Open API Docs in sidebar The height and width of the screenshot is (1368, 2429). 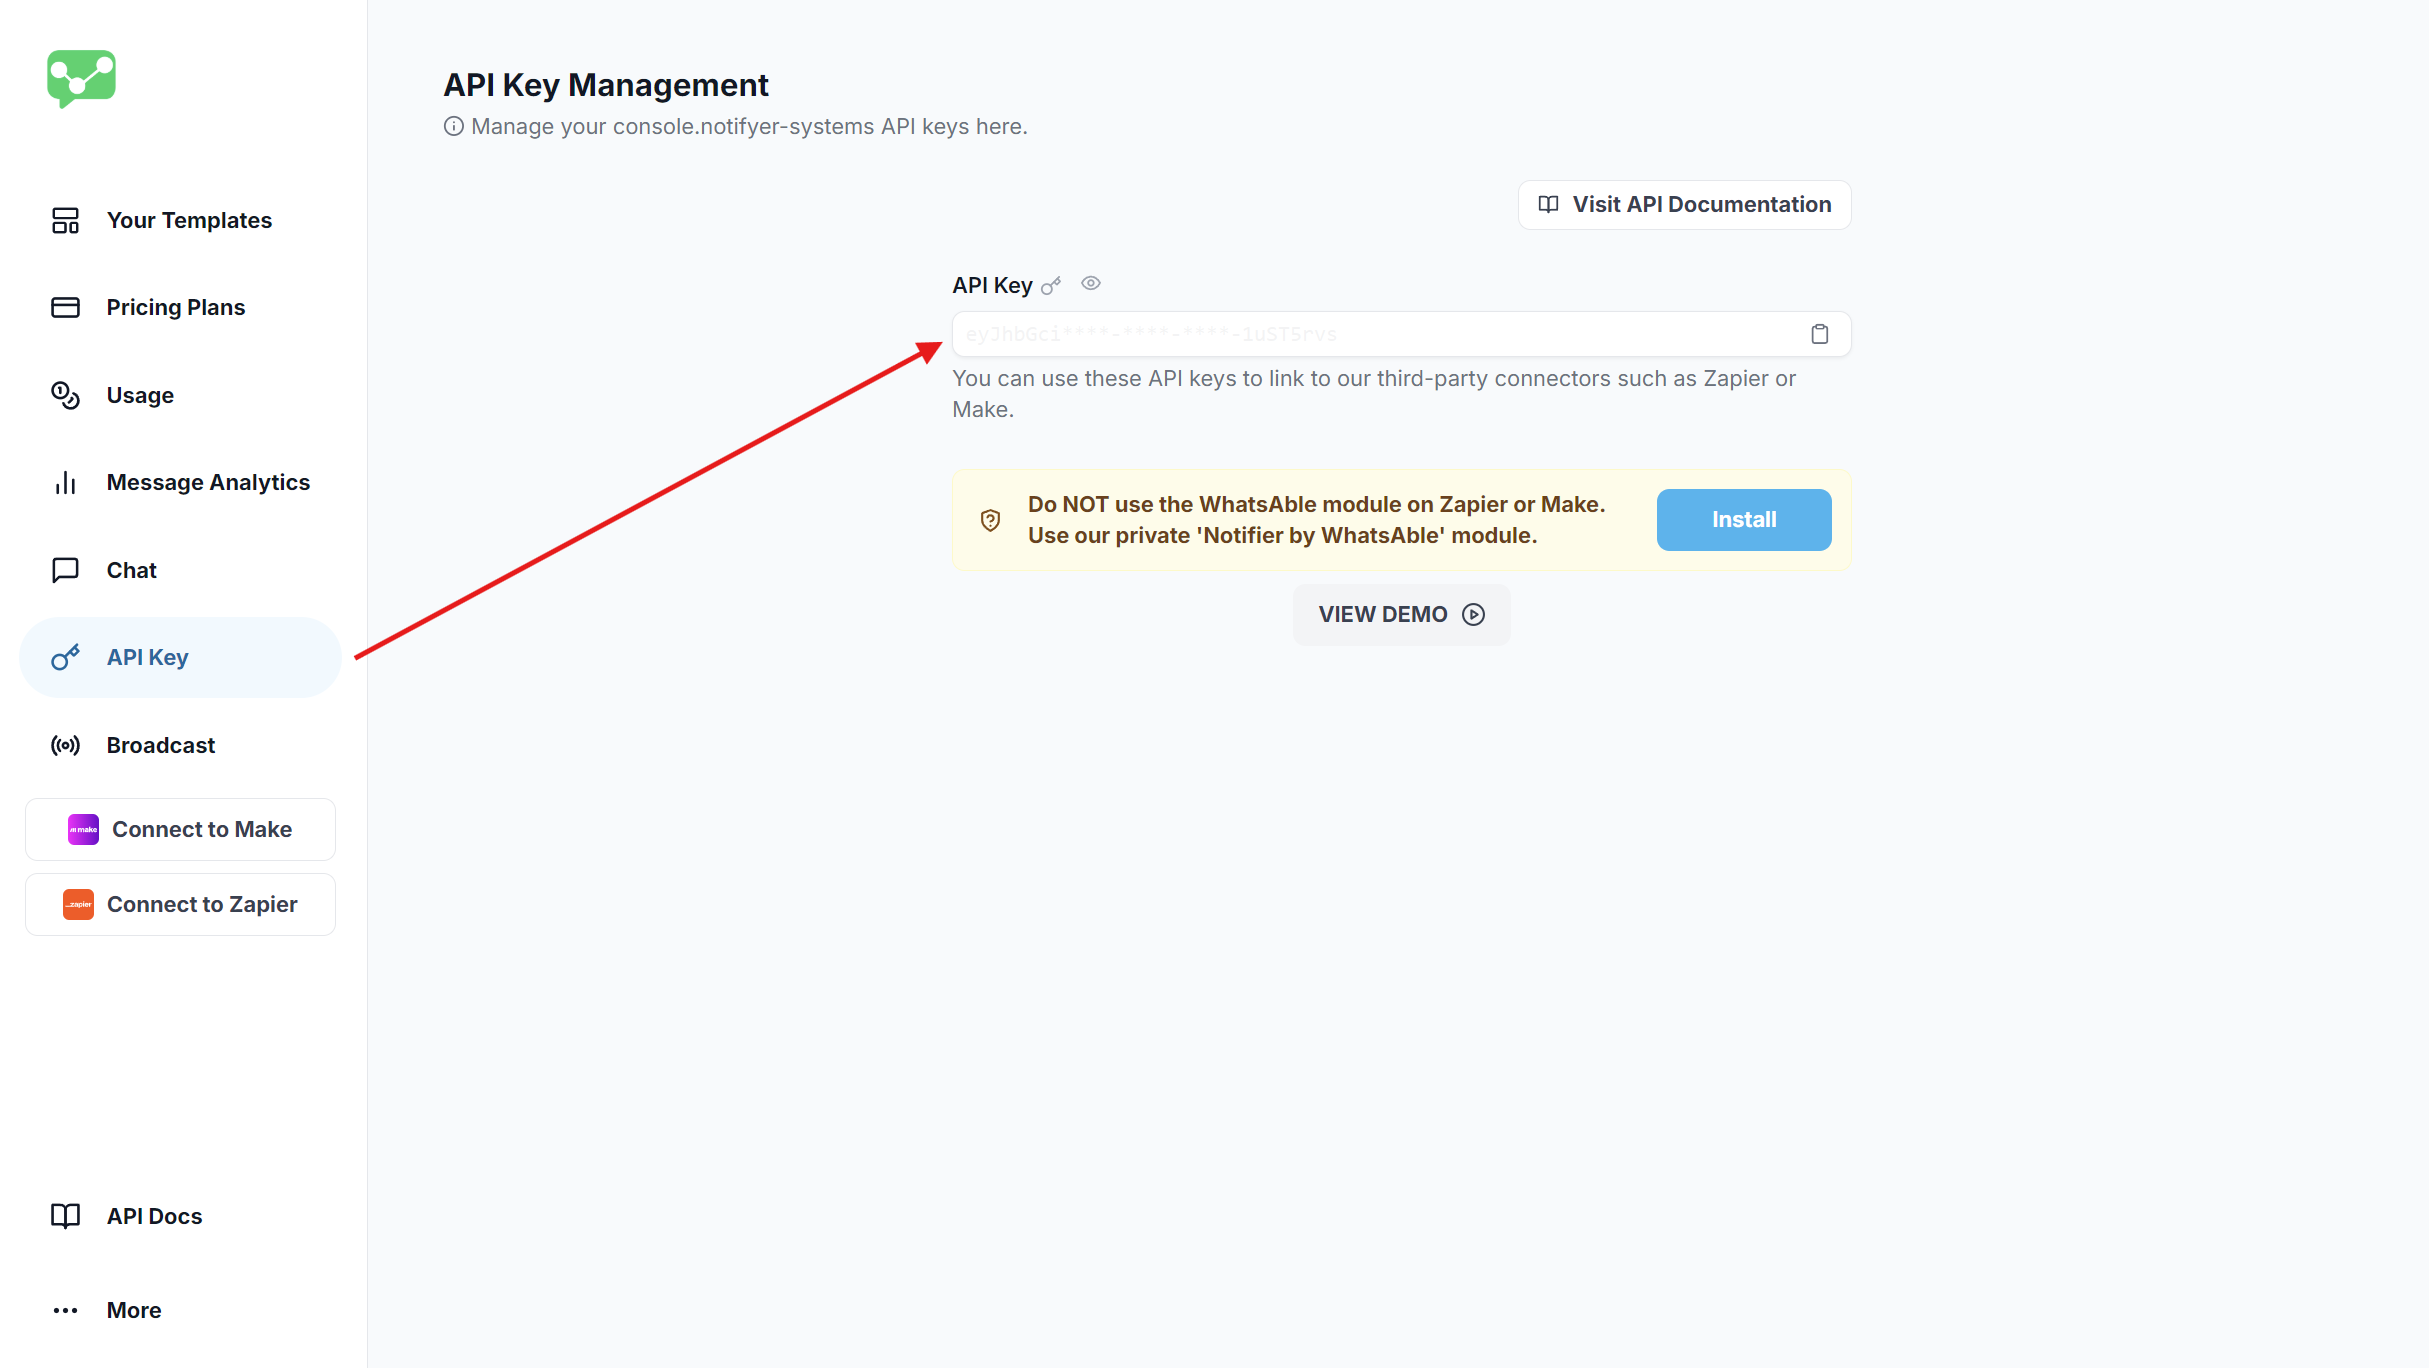pos(154,1216)
